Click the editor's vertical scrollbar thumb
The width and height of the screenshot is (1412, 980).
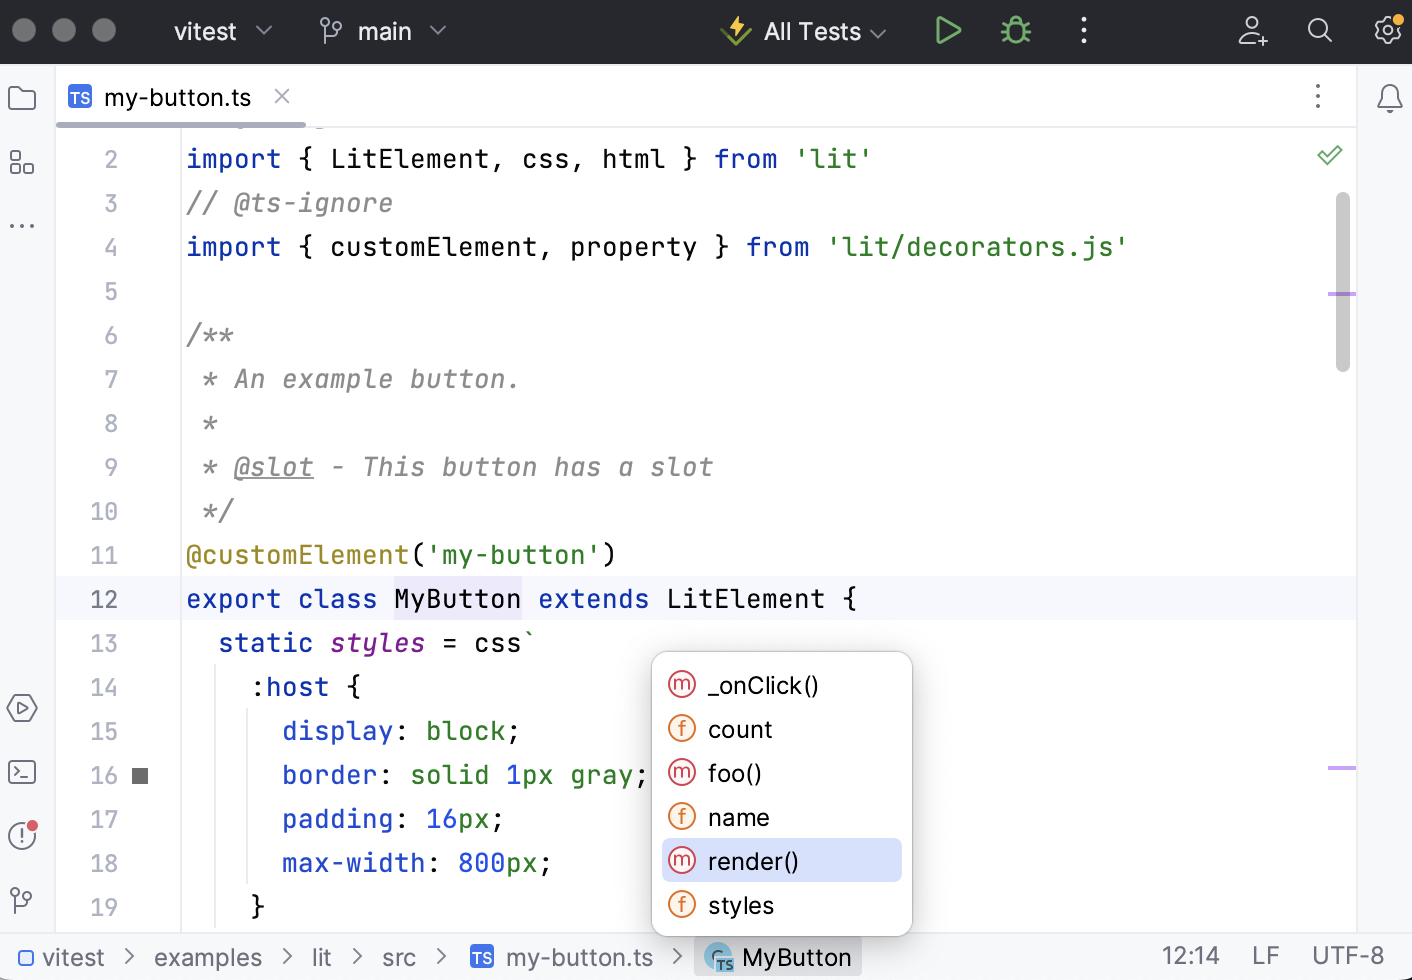pyautogui.click(x=1342, y=282)
